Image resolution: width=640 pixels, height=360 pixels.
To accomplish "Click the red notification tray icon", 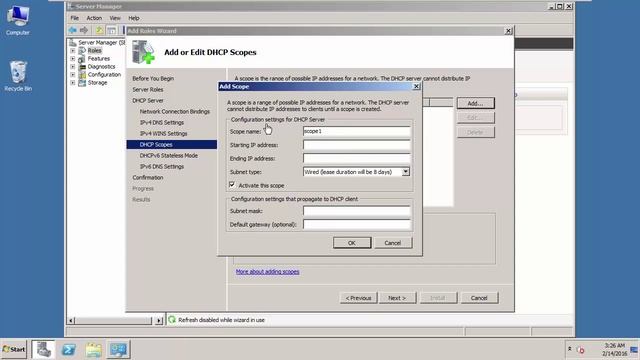I will [580, 350].
